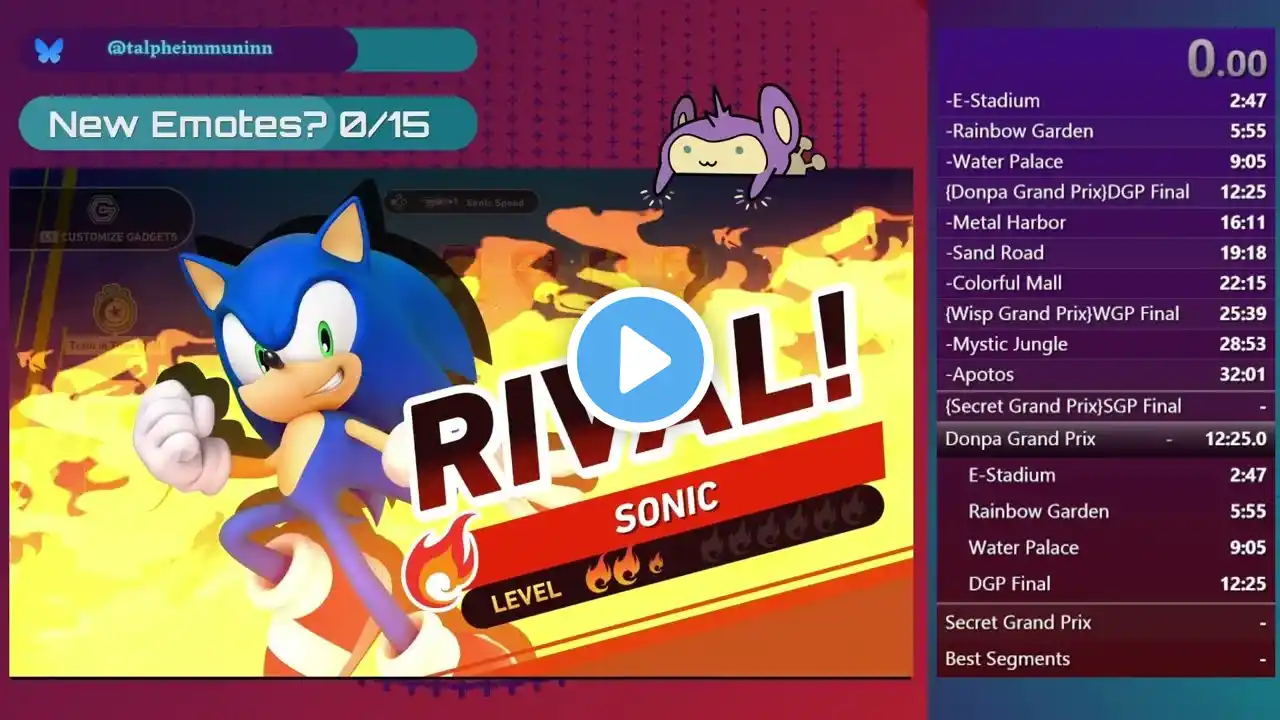Play the video with the center play button

coord(640,360)
